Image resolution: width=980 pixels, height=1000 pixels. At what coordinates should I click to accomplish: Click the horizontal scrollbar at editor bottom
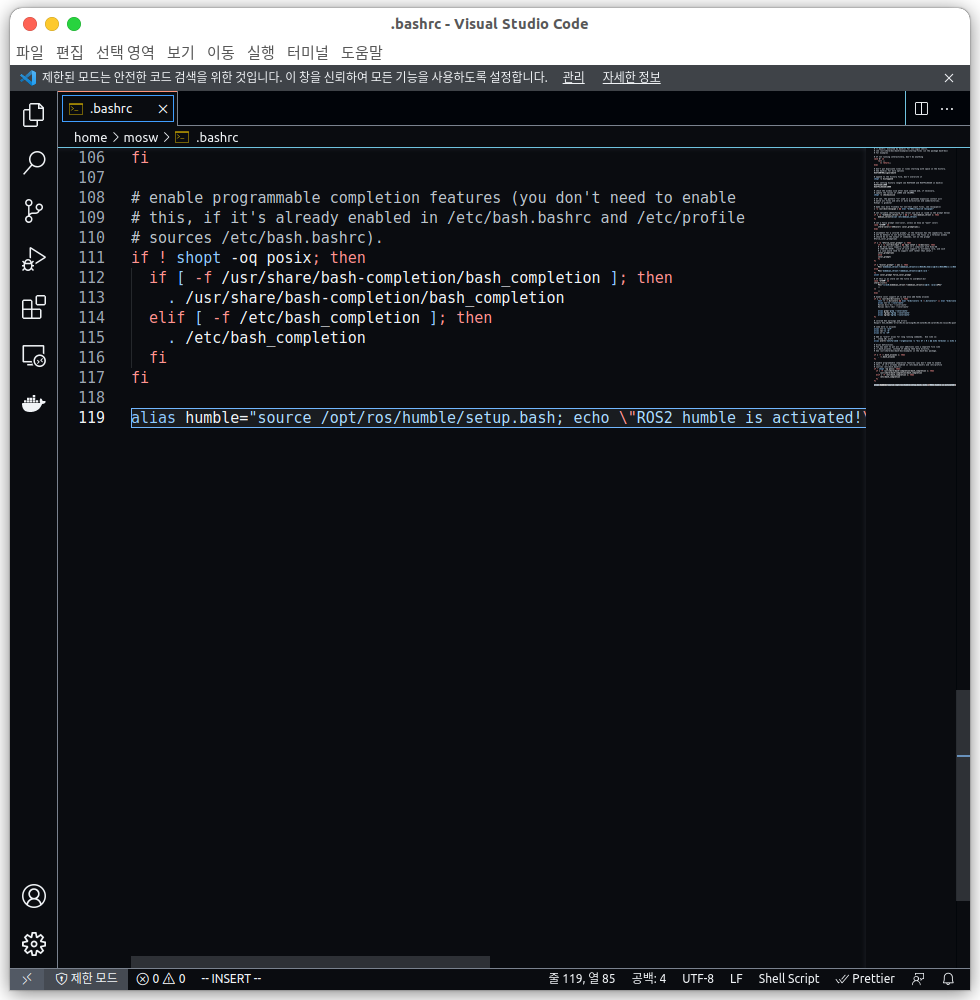pos(310,961)
